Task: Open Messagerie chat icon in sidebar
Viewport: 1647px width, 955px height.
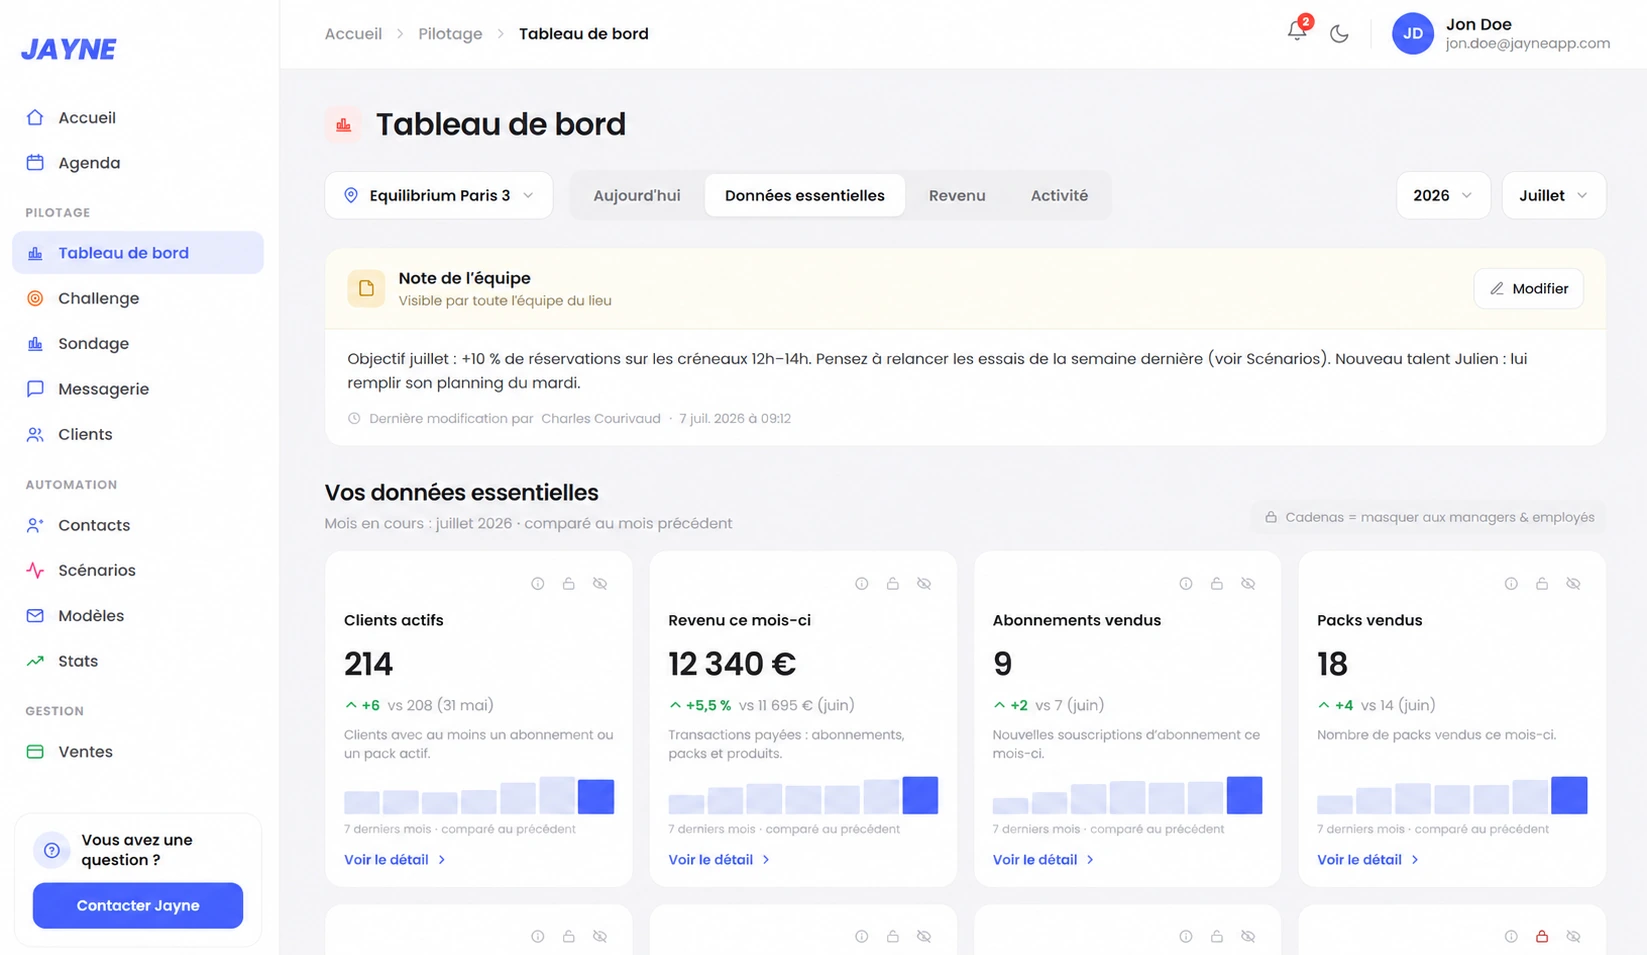Action: pyautogui.click(x=35, y=389)
